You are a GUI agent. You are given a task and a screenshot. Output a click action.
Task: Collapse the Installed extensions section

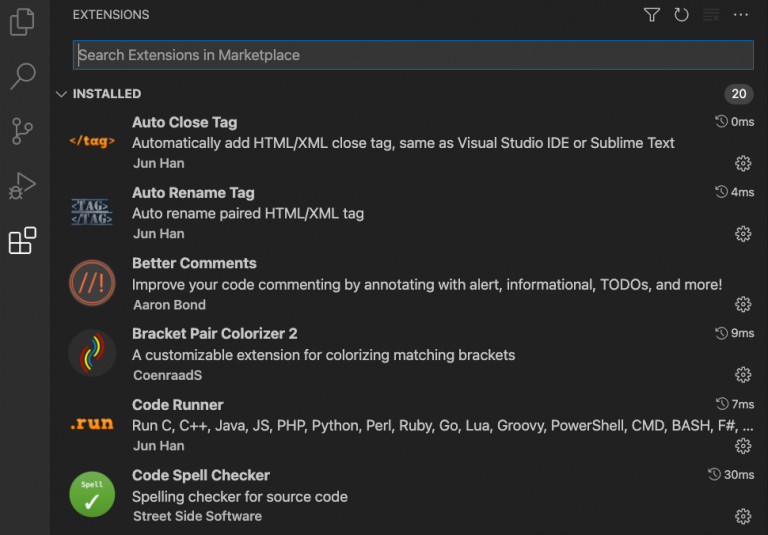[x=62, y=94]
